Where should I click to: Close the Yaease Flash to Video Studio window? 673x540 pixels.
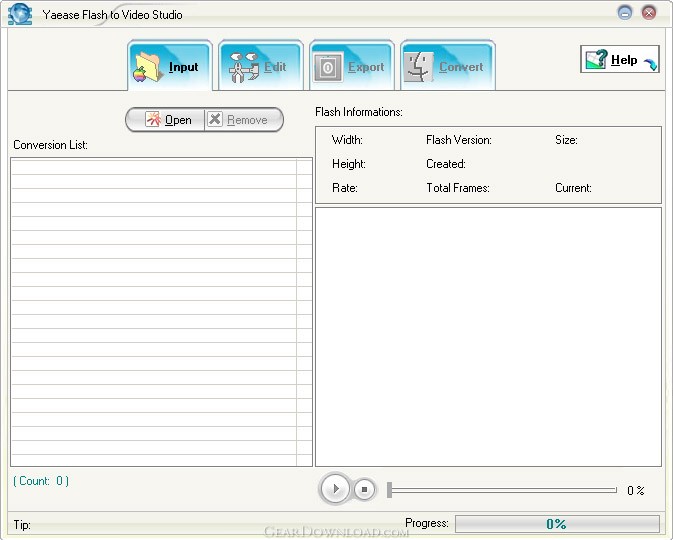(649, 13)
